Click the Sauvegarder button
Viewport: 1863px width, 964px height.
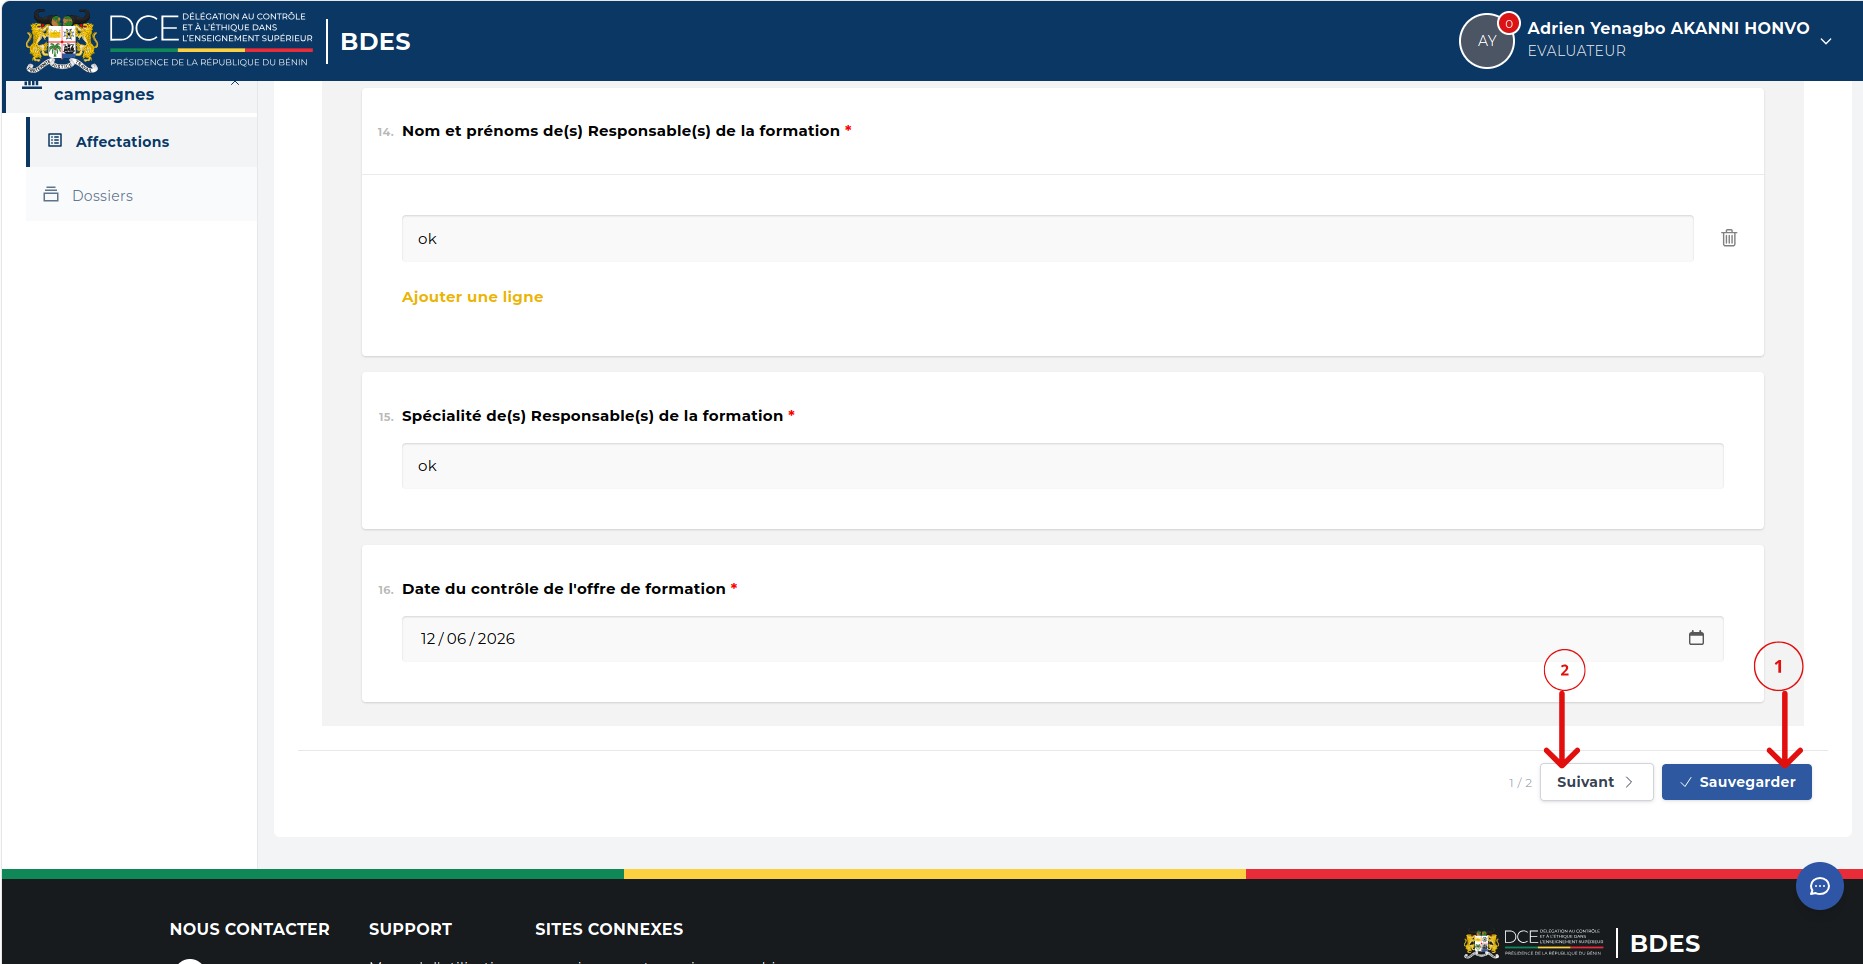click(1737, 782)
